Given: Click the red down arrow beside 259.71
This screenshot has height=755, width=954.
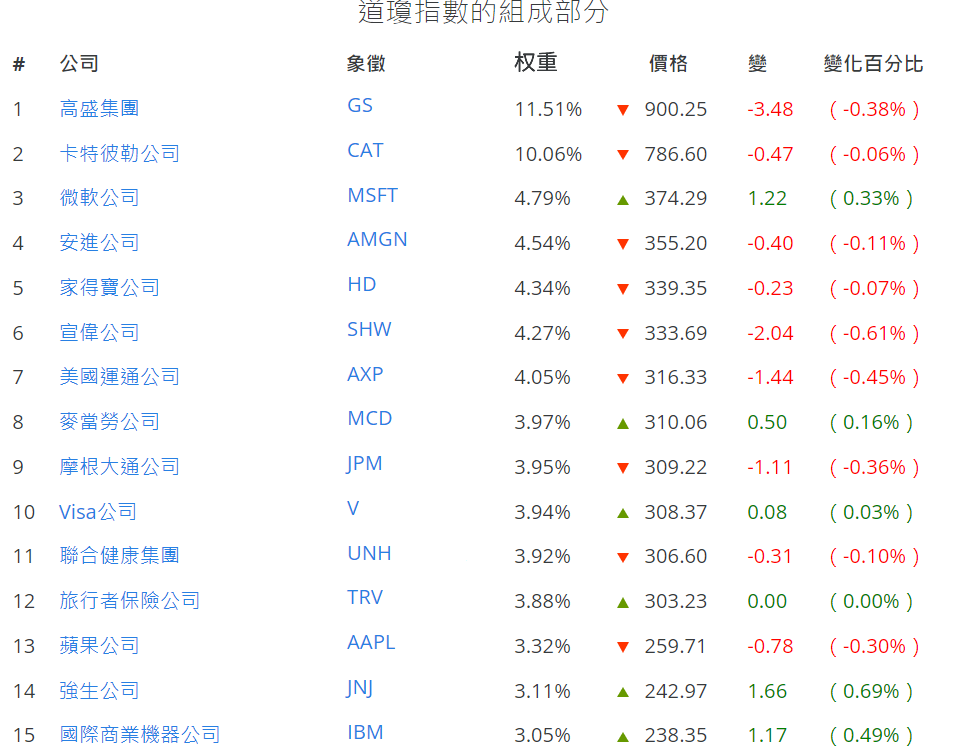Looking at the screenshot, I should click(x=623, y=648).
